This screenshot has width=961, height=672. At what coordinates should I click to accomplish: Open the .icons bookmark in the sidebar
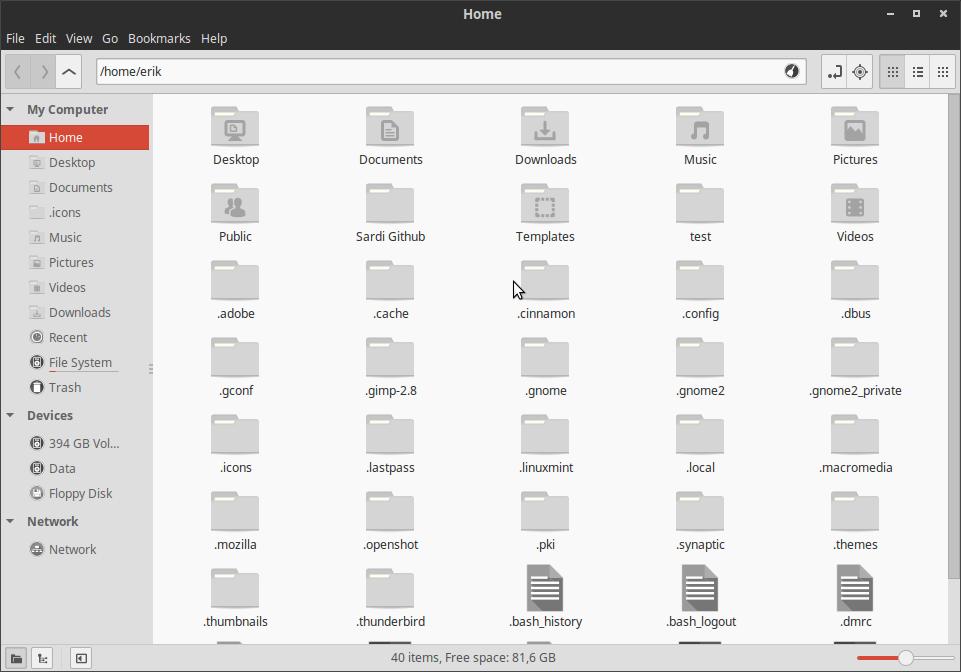click(x=75, y=213)
